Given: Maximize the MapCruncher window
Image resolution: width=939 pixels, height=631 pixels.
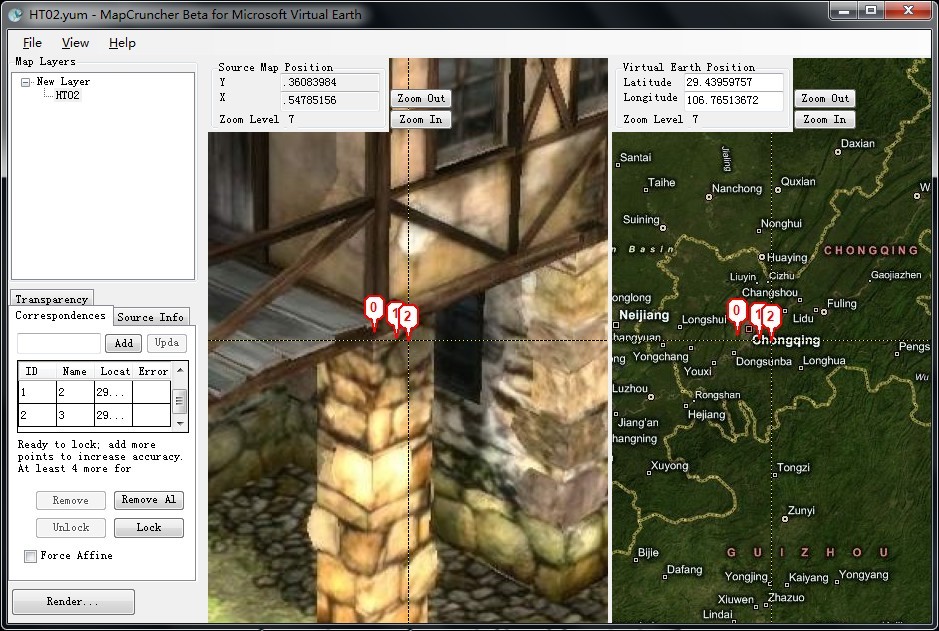Looking at the screenshot, I should point(871,10).
